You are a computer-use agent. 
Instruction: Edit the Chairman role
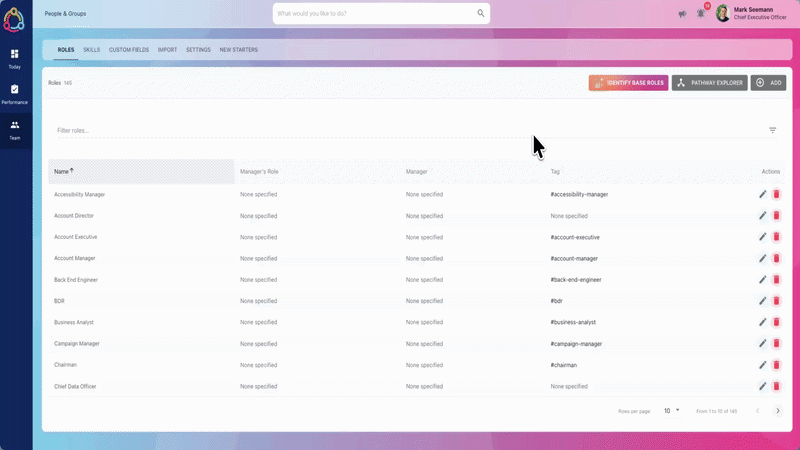762,365
